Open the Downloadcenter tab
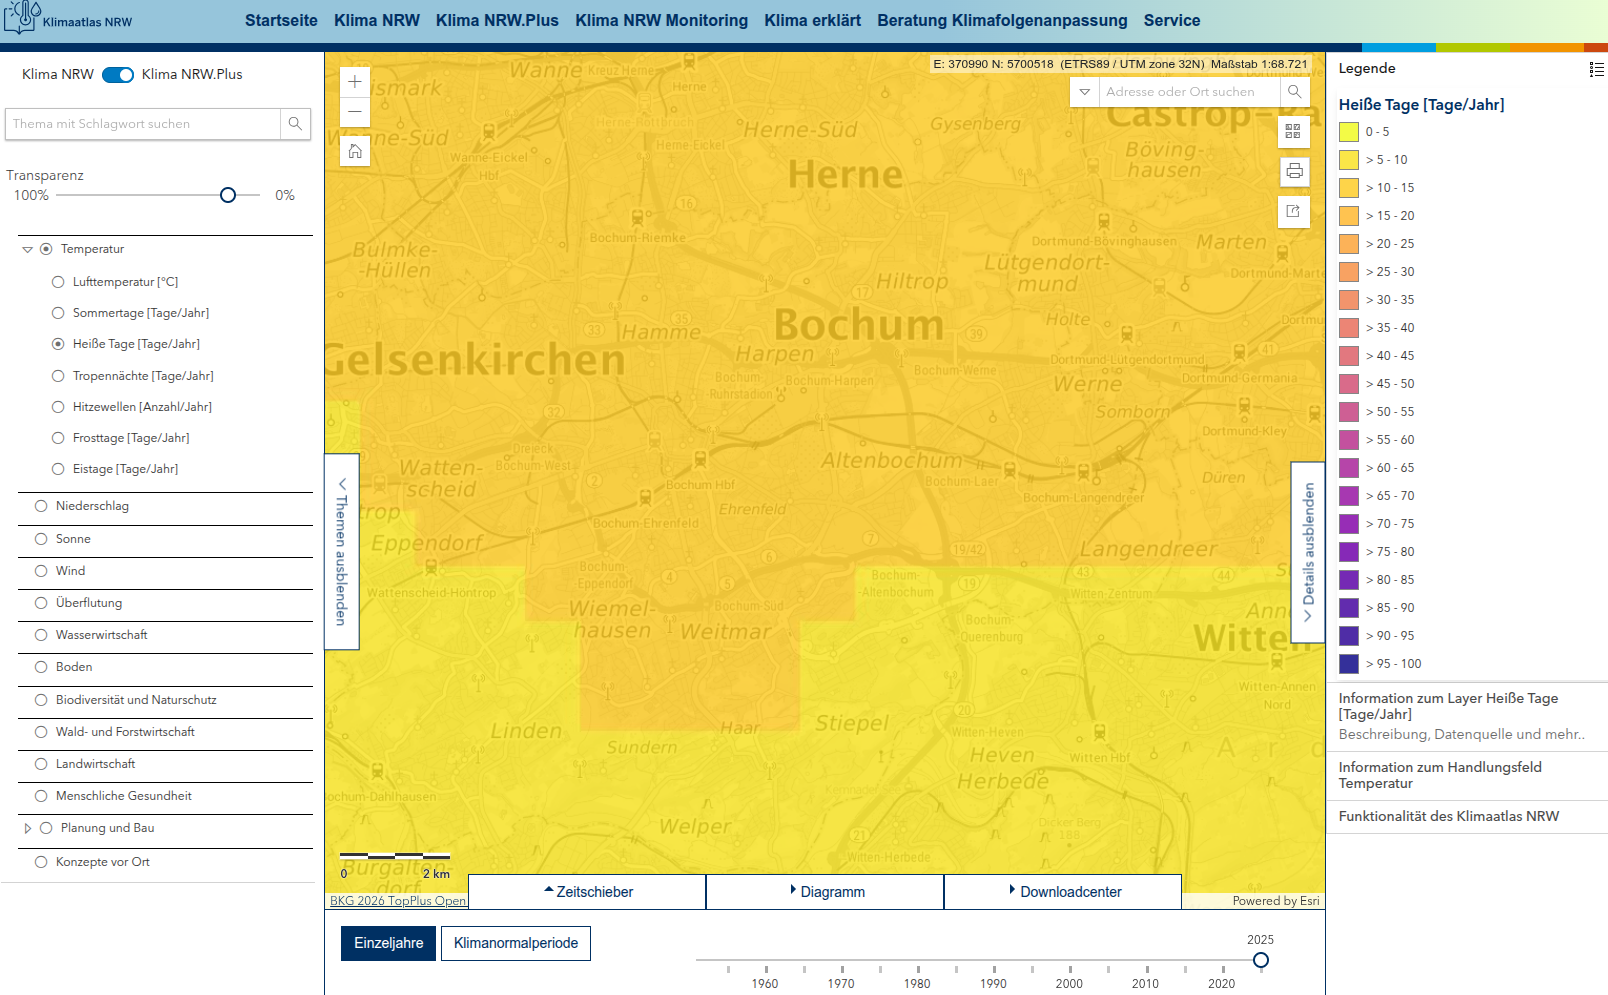The width and height of the screenshot is (1608, 995). 1063,891
